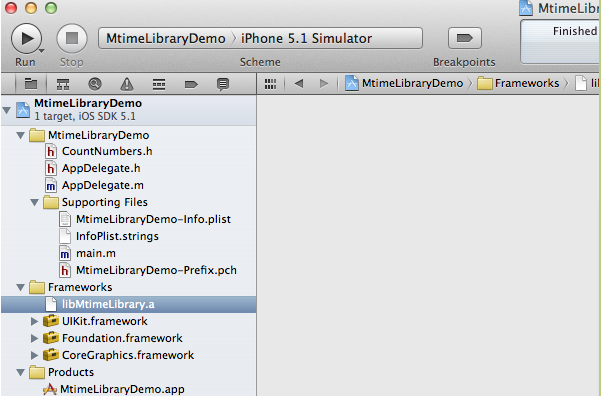
Task: Show the Breakpoint navigator
Action: [x=191, y=84]
